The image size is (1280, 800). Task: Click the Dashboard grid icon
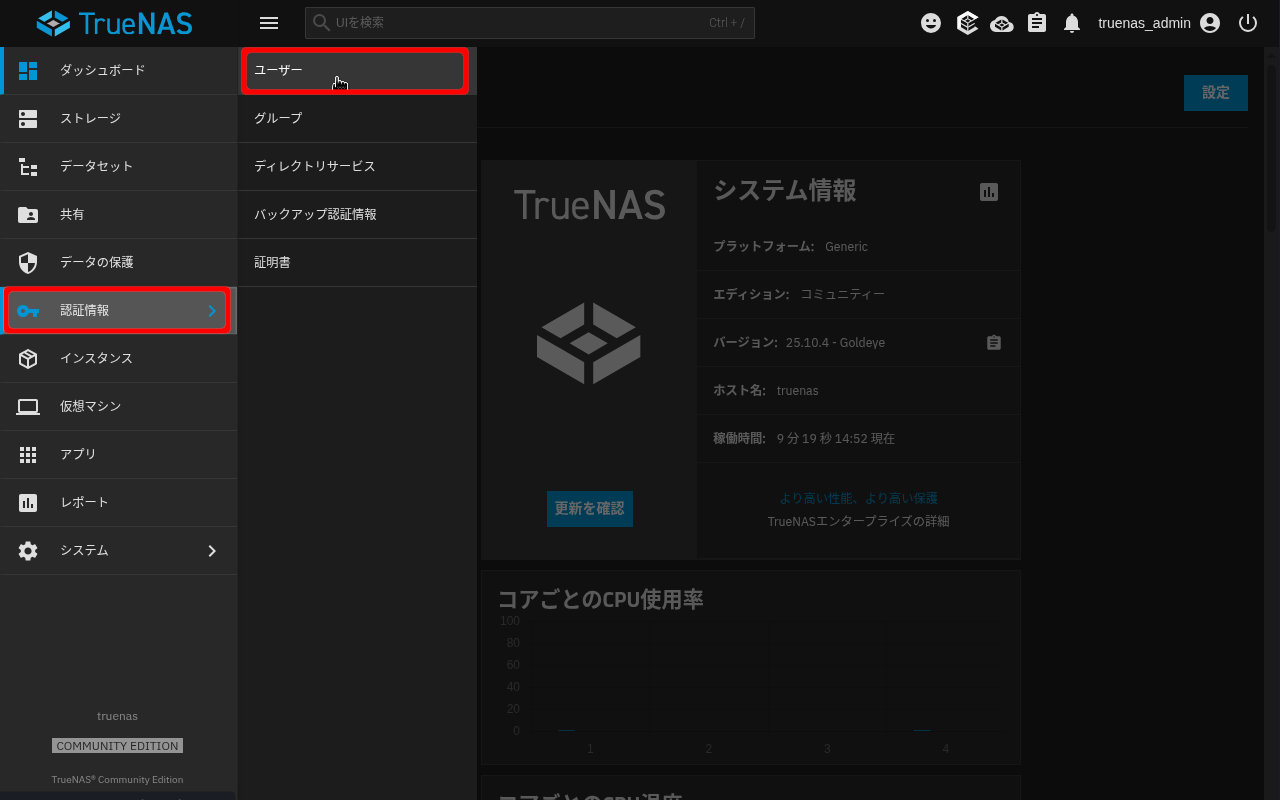click(x=28, y=70)
